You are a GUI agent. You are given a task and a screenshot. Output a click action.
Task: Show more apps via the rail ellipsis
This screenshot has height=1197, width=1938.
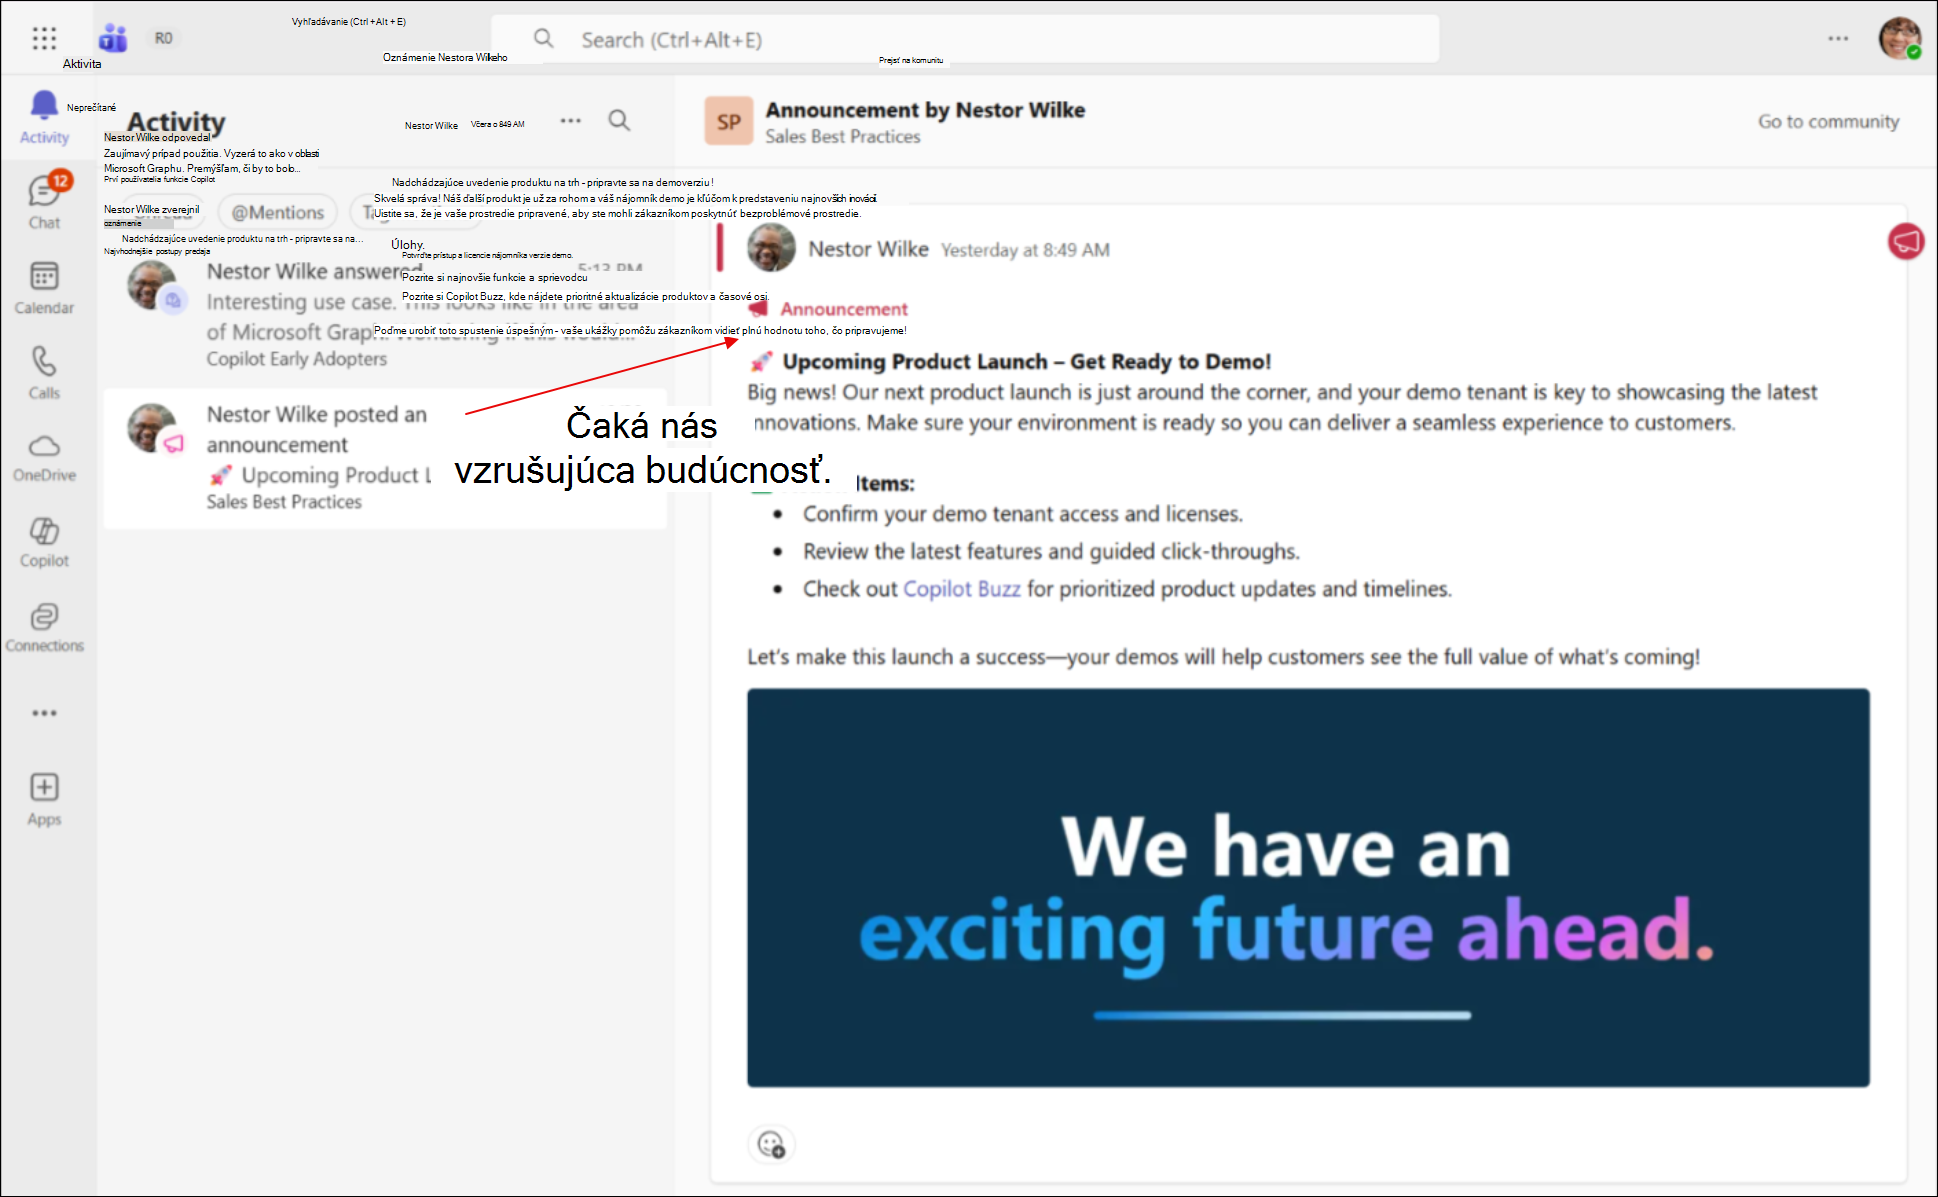45,713
